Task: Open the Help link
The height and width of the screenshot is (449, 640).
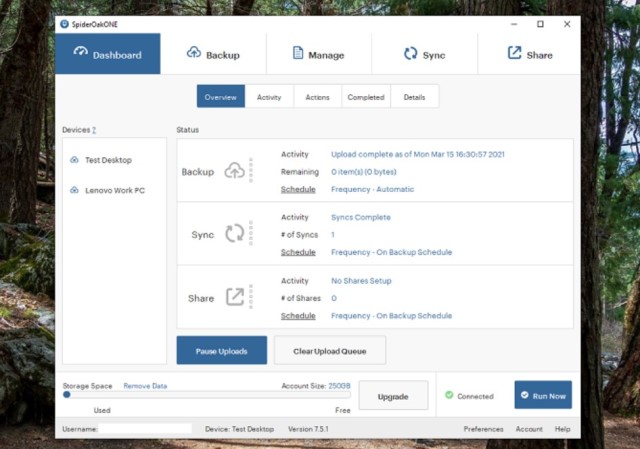Action: [562, 429]
